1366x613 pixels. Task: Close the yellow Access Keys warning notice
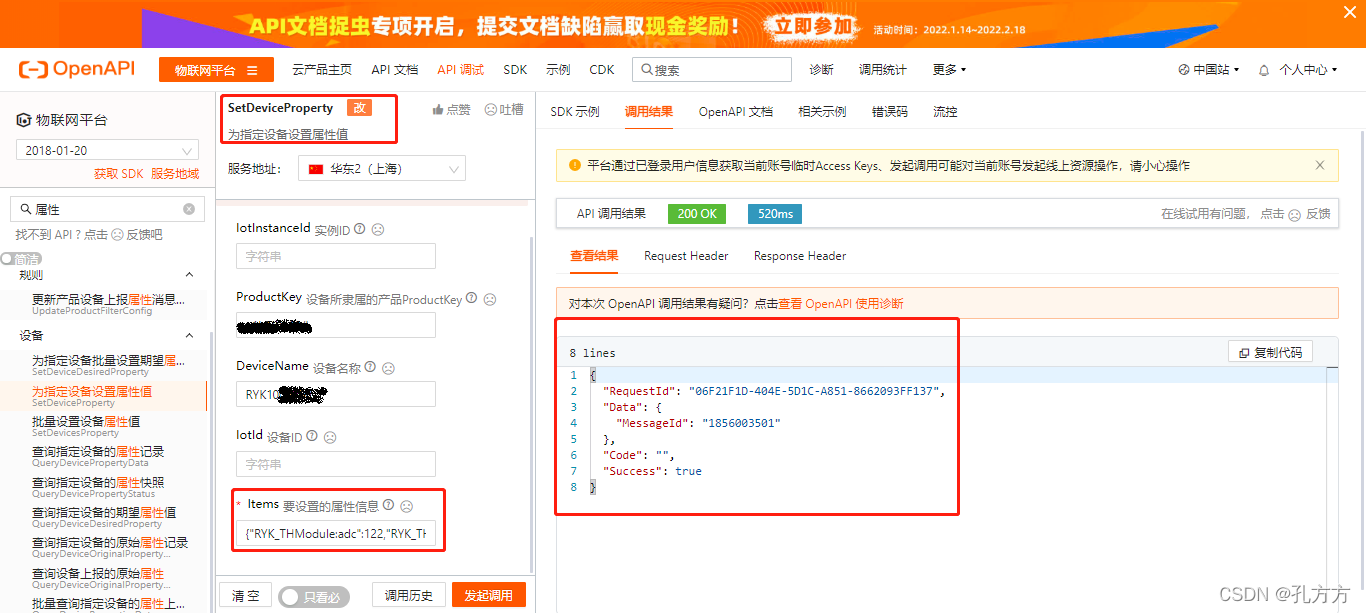pyautogui.click(x=1320, y=165)
